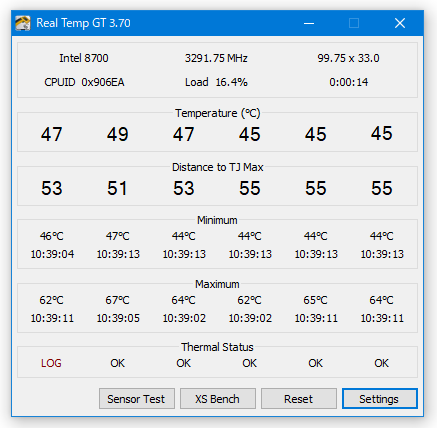Click the Distance to TJ Max label

click(217, 167)
